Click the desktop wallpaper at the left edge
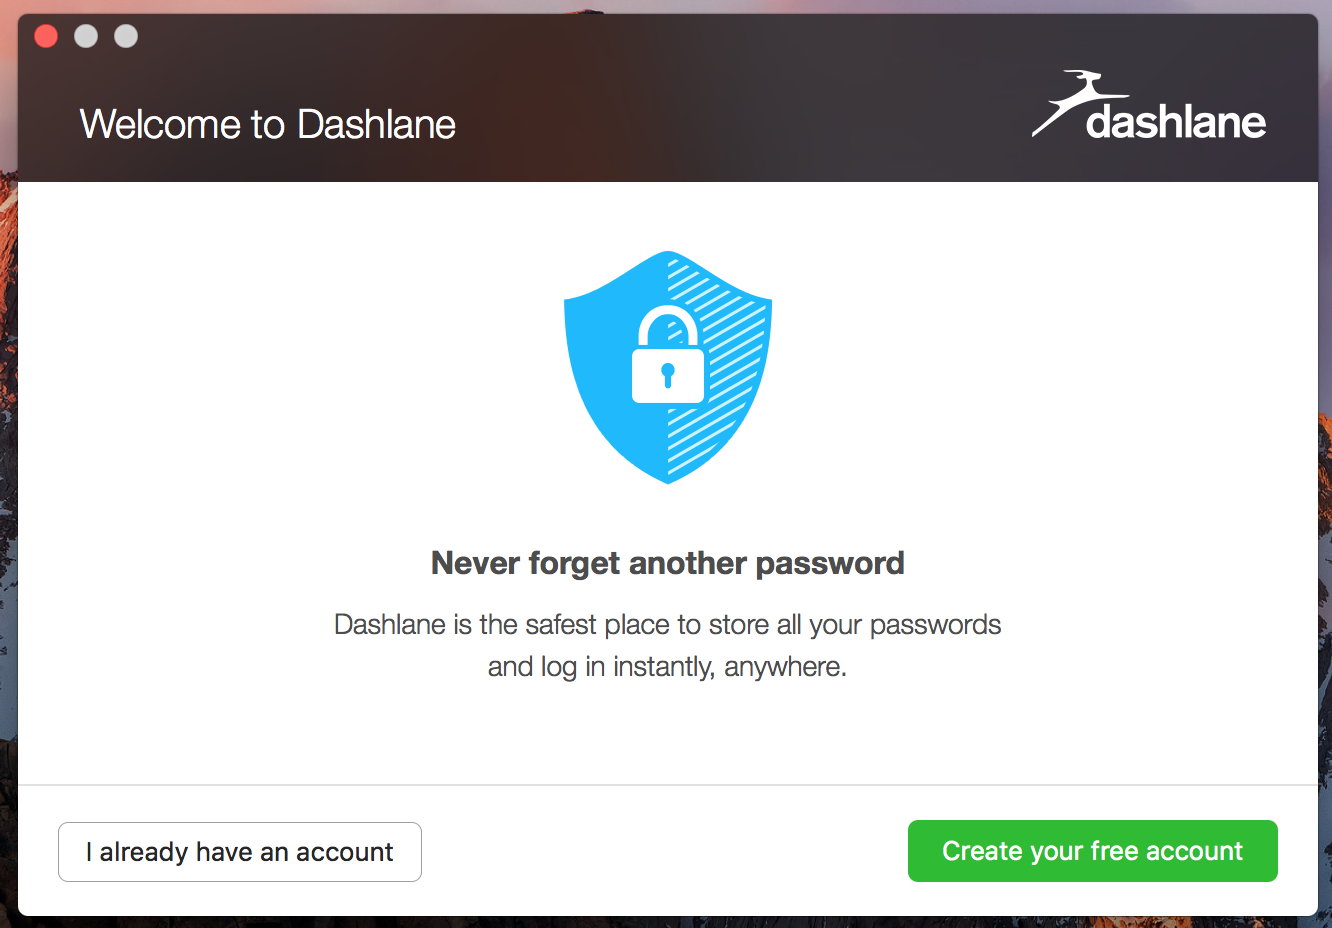This screenshot has width=1332, height=928. click(8, 500)
